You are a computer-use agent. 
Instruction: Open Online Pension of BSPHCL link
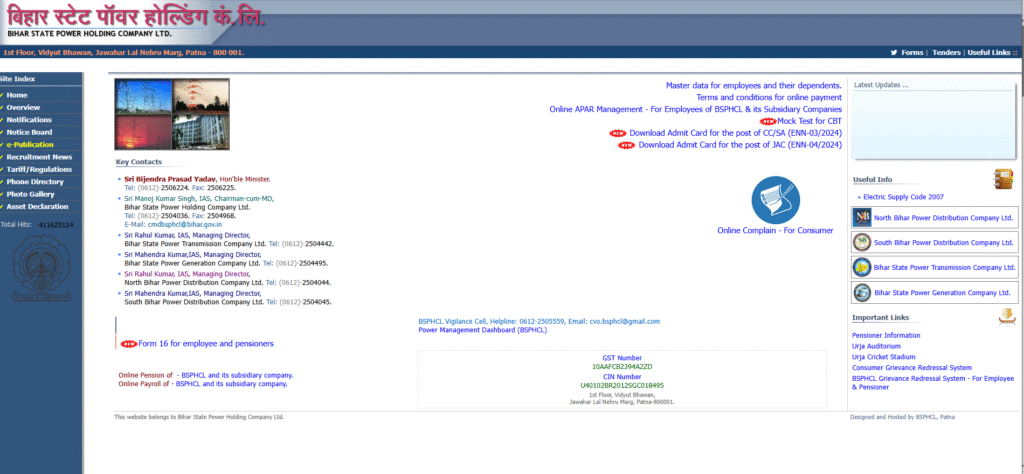click(x=206, y=376)
